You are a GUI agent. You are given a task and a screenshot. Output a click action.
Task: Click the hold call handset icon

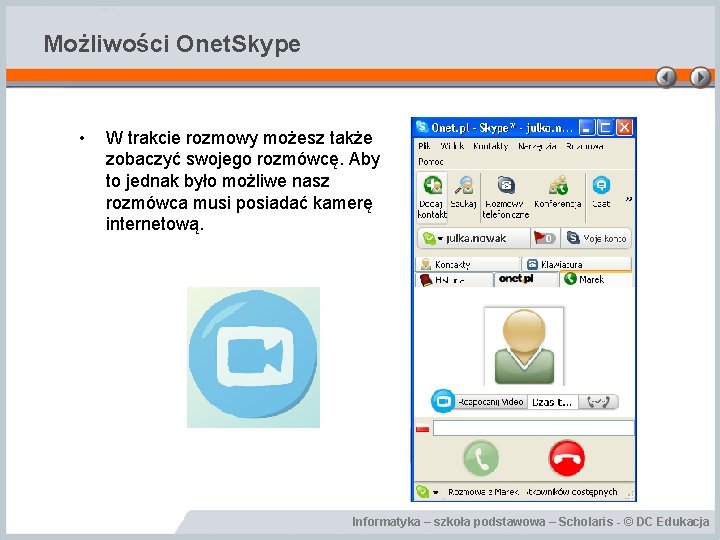click(x=598, y=402)
